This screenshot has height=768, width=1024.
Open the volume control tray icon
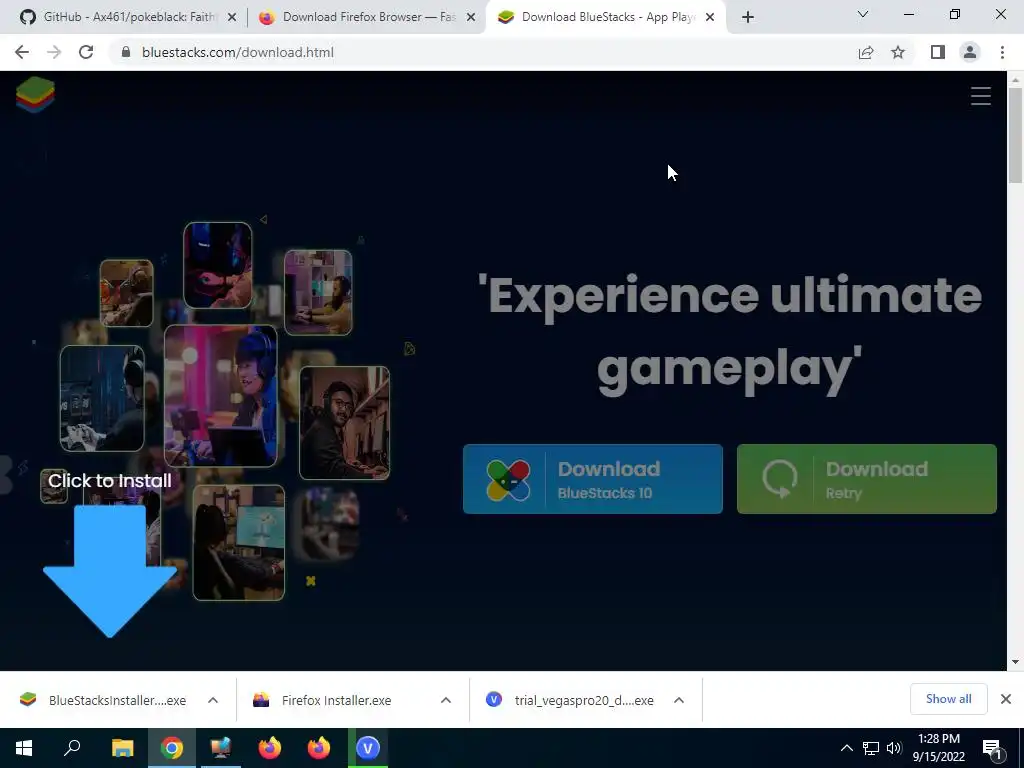pos(894,748)
